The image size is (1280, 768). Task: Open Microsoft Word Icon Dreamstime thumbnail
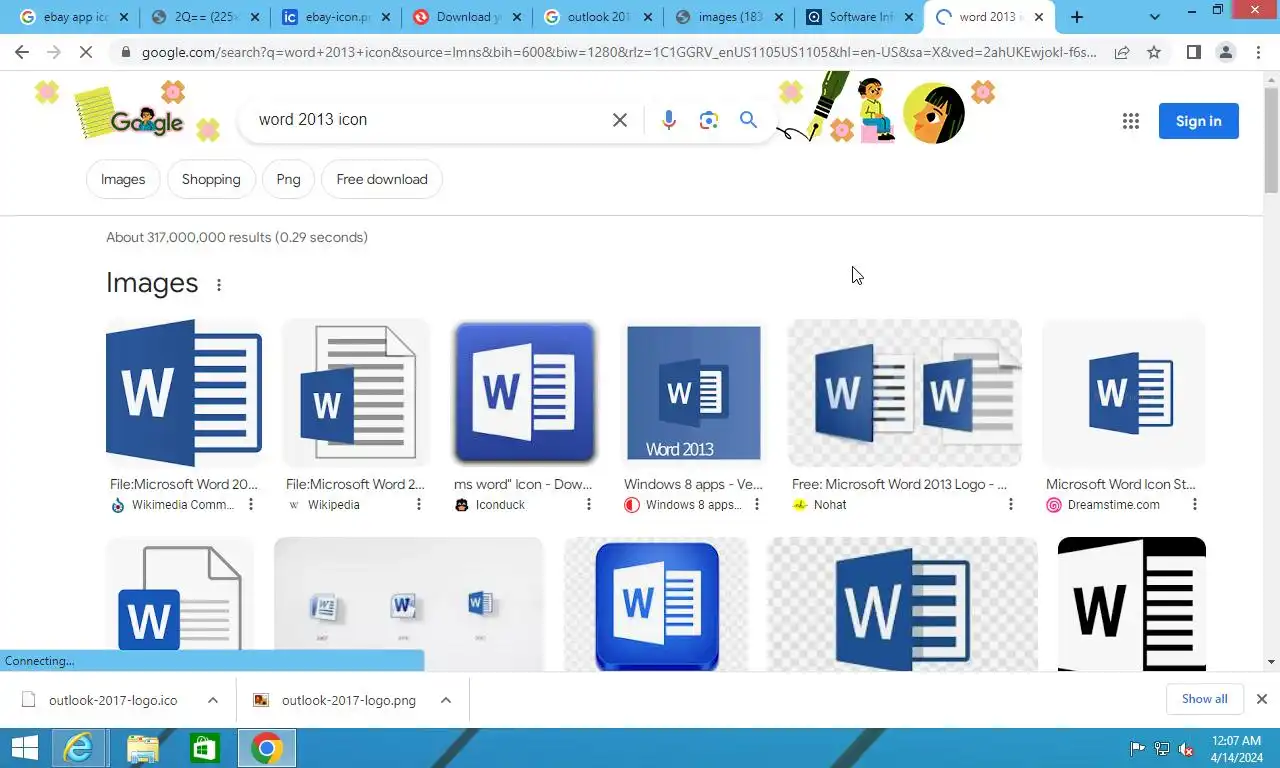[1124, 393]
